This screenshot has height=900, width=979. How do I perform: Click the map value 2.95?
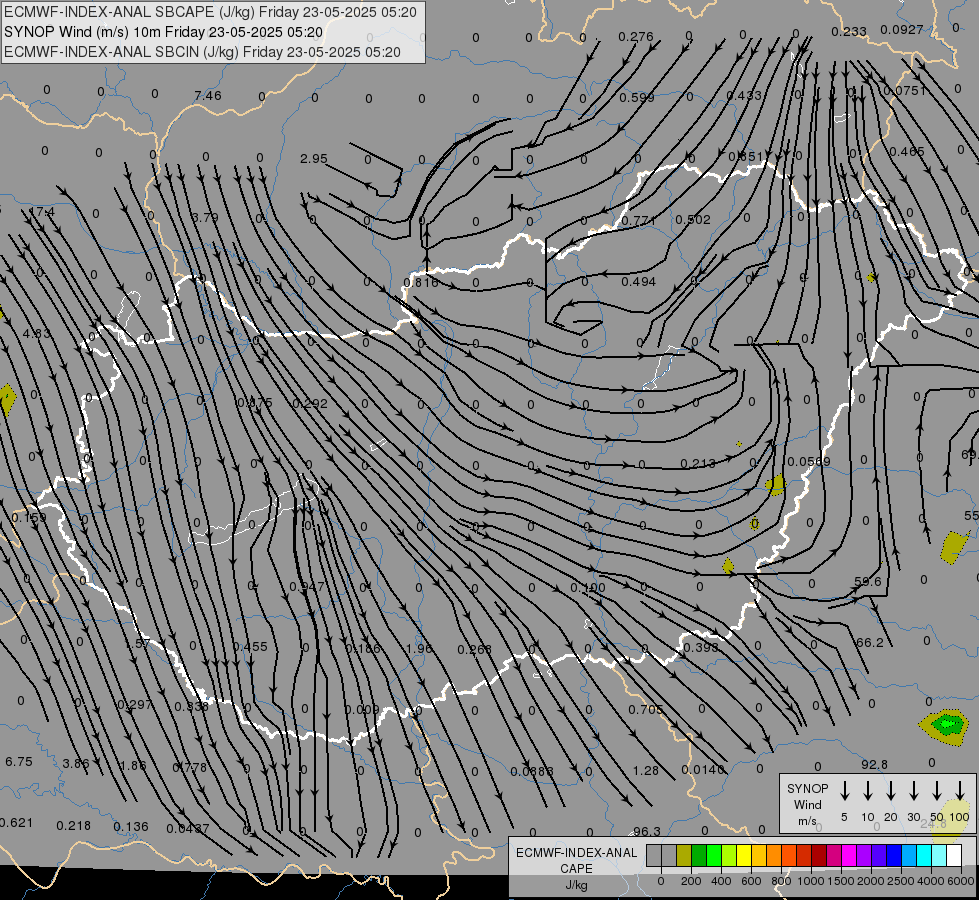pyautogui.click(x=313, y=159)
